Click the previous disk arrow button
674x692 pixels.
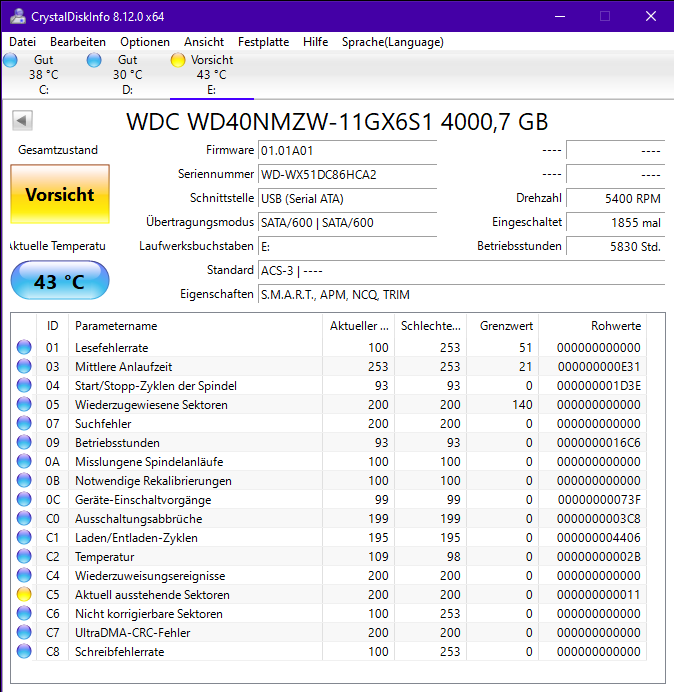pos(23,120)
